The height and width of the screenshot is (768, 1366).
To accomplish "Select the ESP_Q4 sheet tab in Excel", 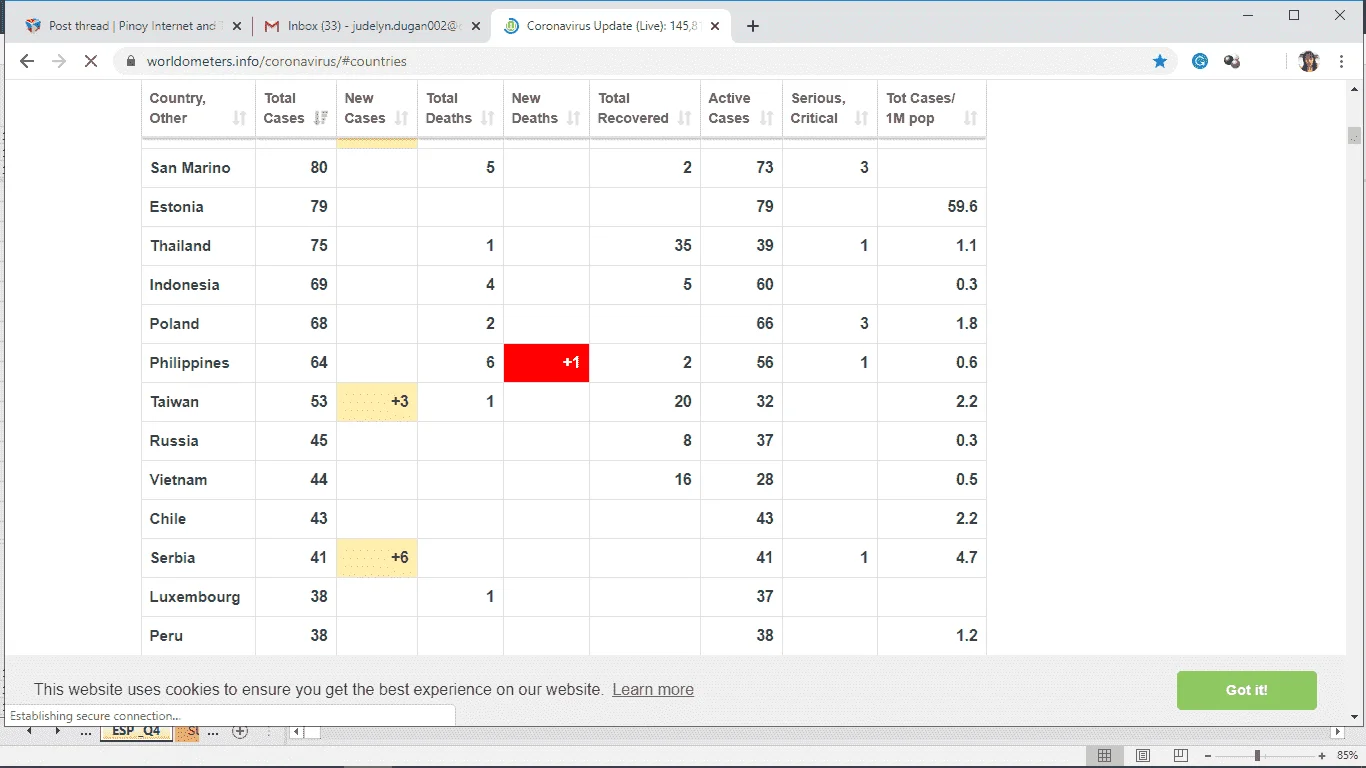I will 136,731.
